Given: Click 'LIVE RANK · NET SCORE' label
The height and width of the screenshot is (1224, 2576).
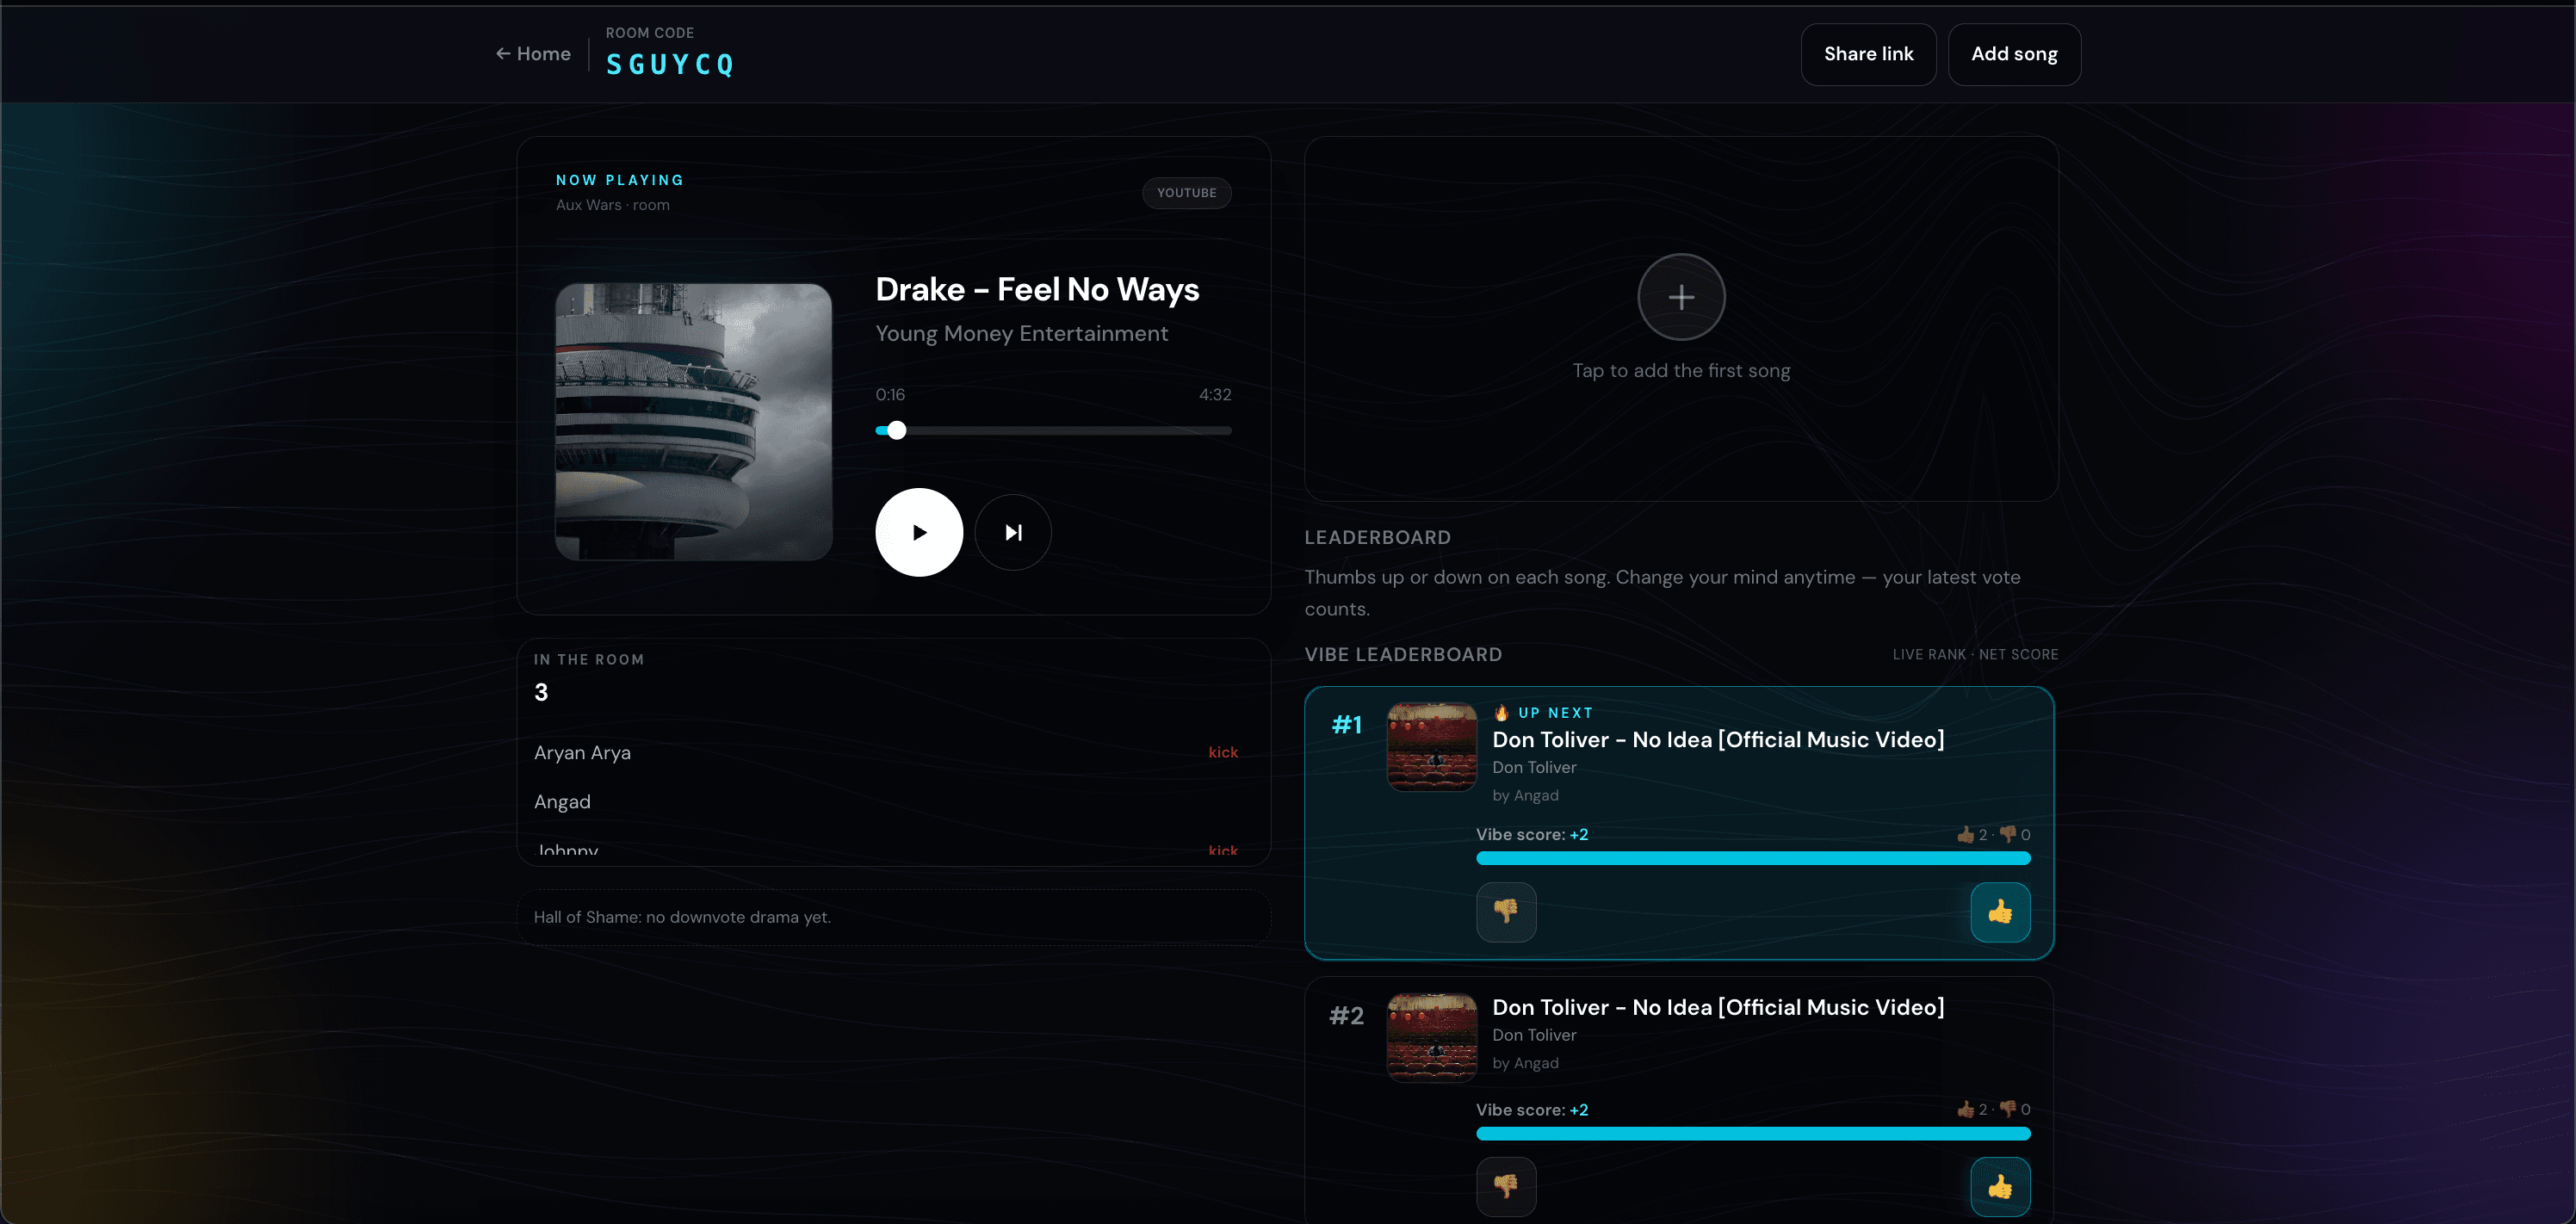Looking at the screenshot, I should (x=1975, y=654).
